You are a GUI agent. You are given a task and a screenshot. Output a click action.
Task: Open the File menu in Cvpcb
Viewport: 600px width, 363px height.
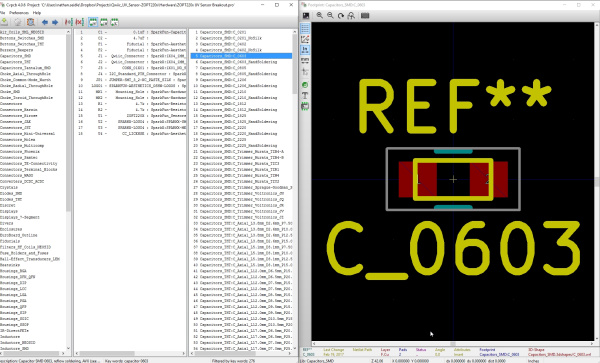coord(2,13)
